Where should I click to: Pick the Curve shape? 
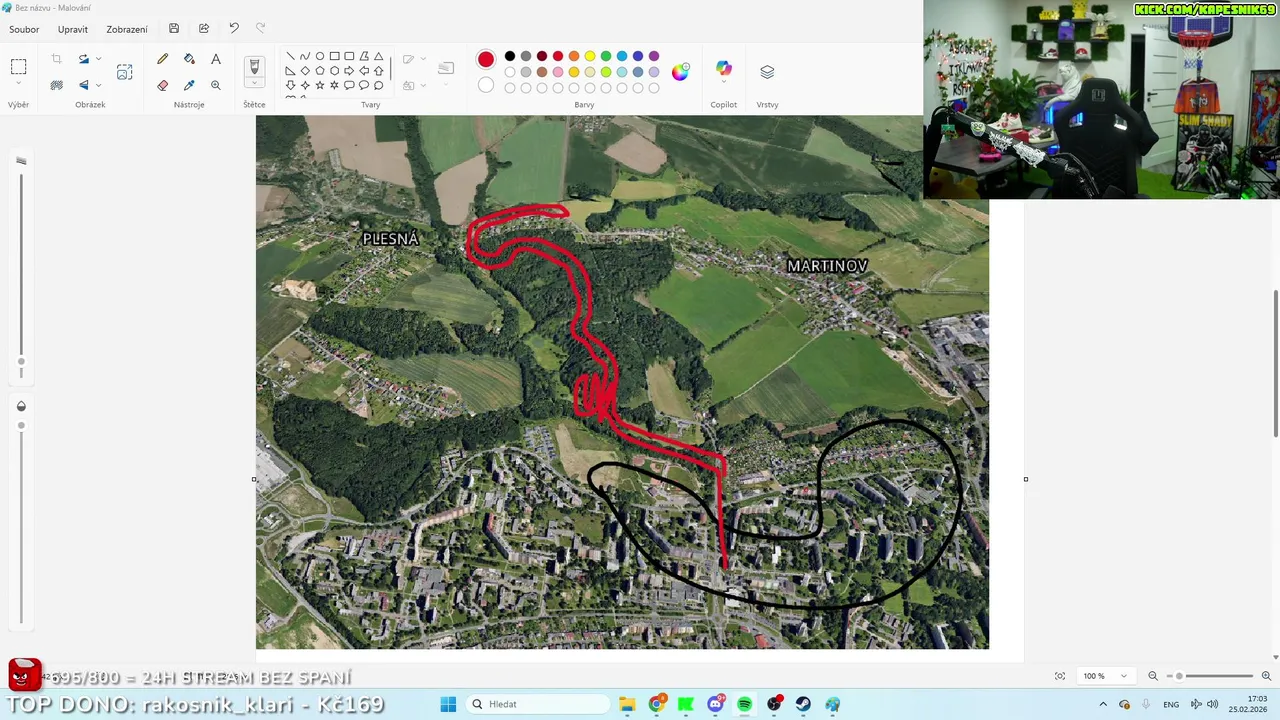click(x=305, y=56)
